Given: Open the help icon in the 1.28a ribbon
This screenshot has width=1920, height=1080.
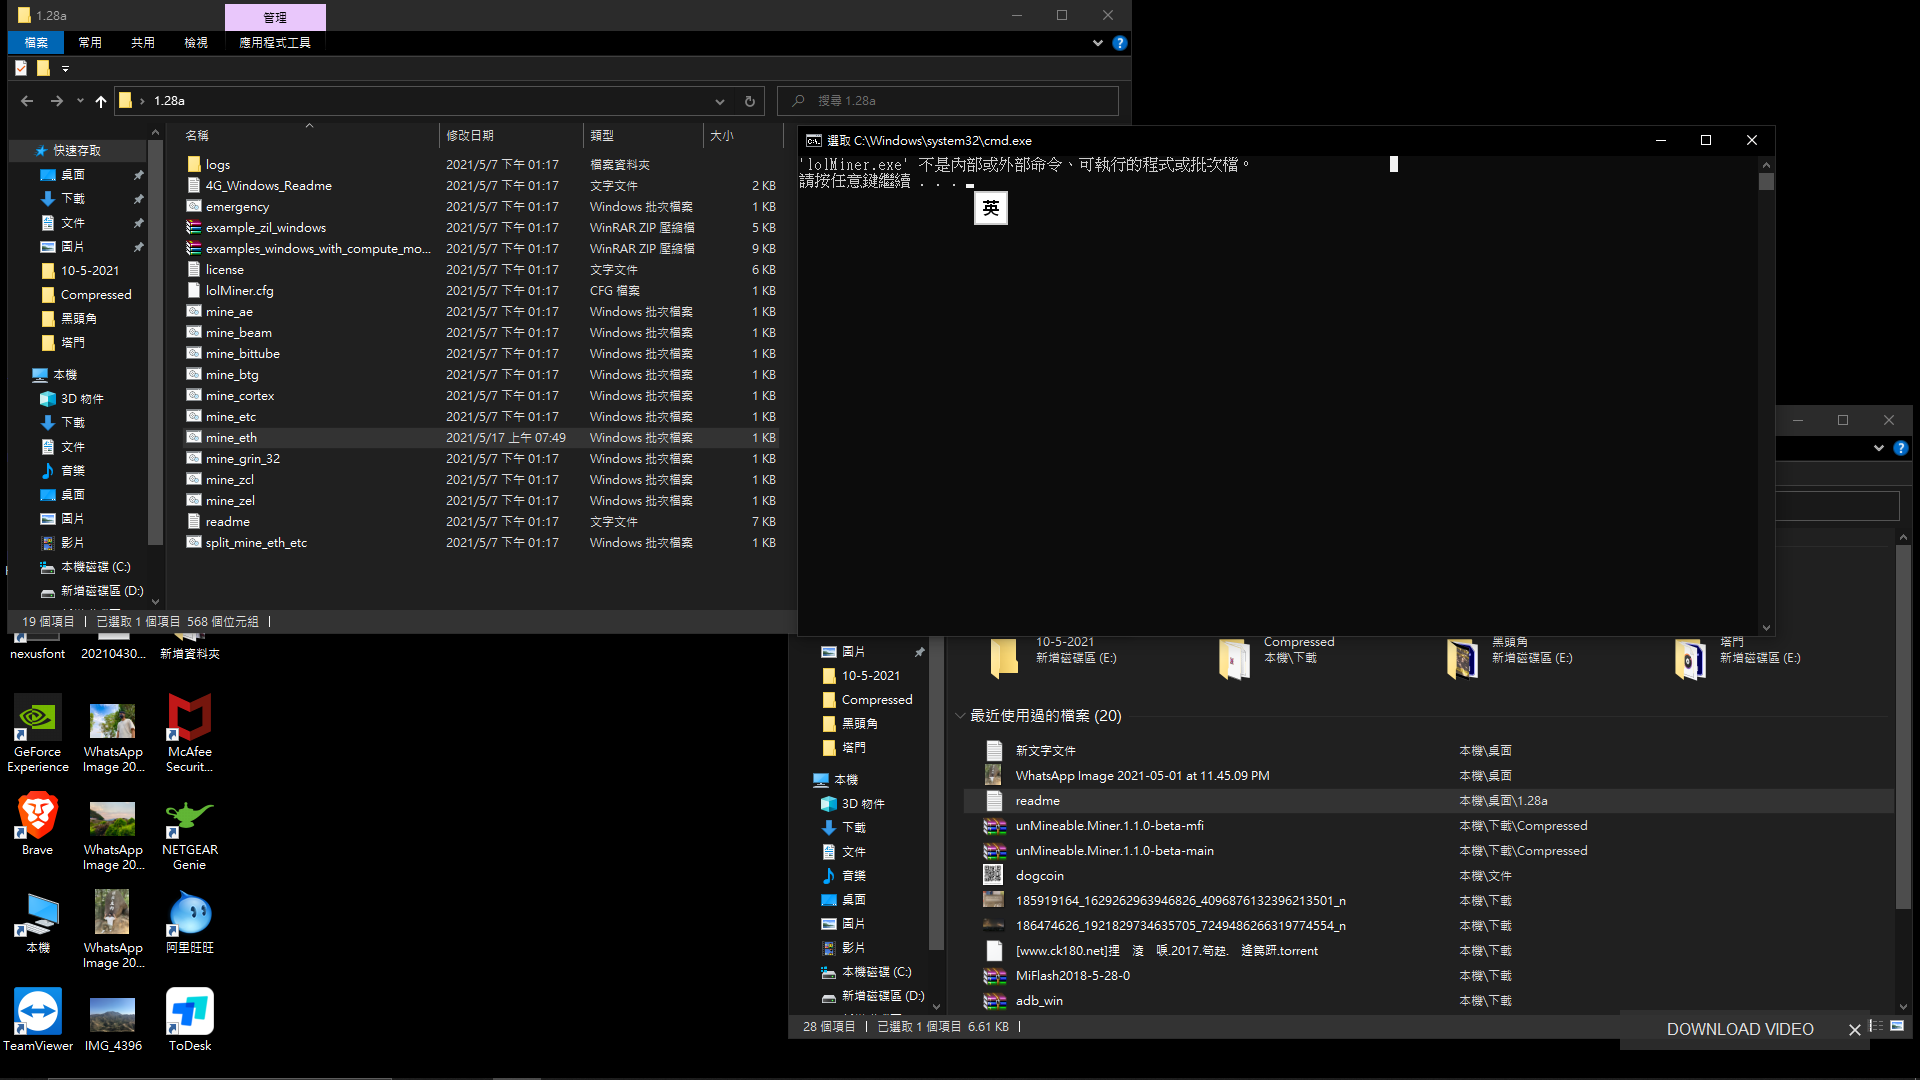Looking at the screenshot, I should (1120, 43).
